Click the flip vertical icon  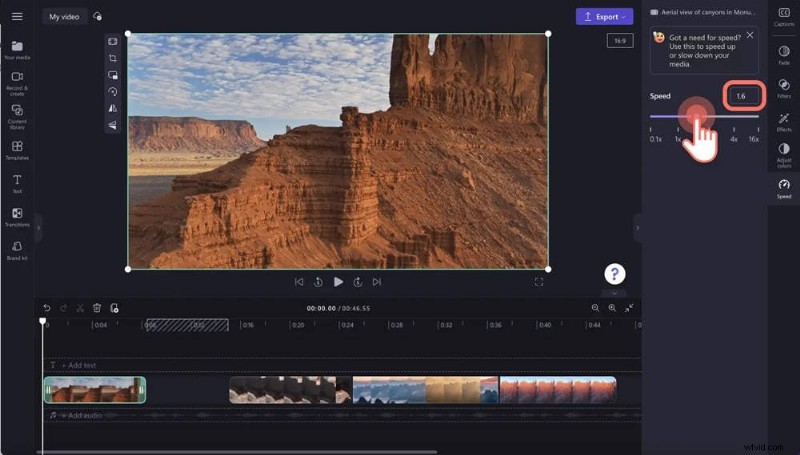coord(113,125)
